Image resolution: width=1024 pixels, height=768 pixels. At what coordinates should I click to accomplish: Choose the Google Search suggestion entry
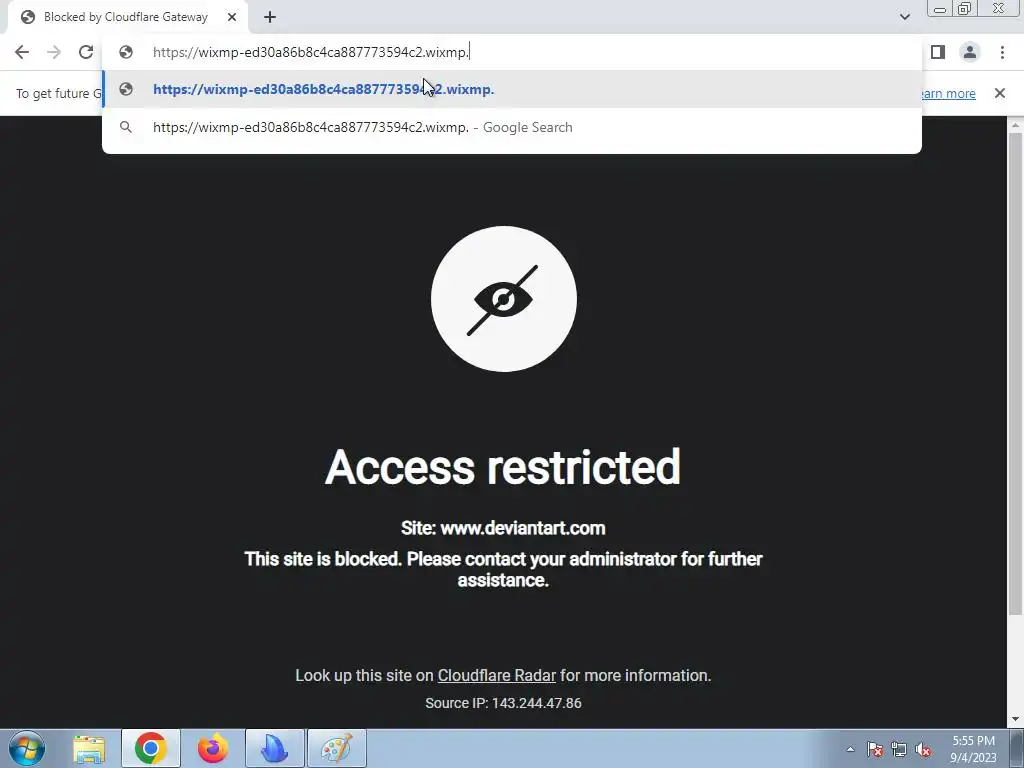[x=512, y=127]
